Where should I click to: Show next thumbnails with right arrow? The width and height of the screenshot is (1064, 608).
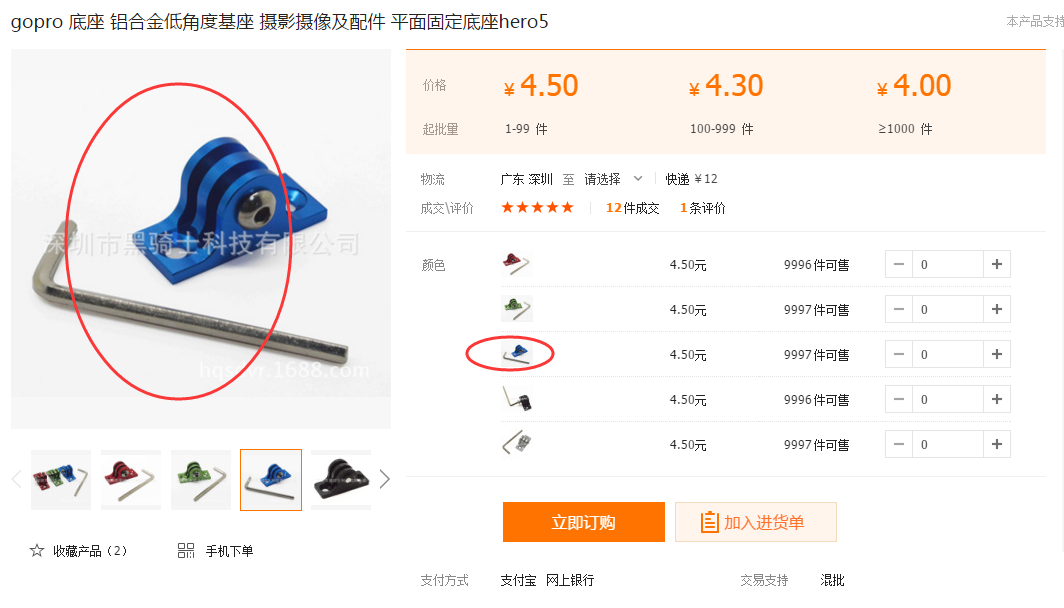pos(385,479)
